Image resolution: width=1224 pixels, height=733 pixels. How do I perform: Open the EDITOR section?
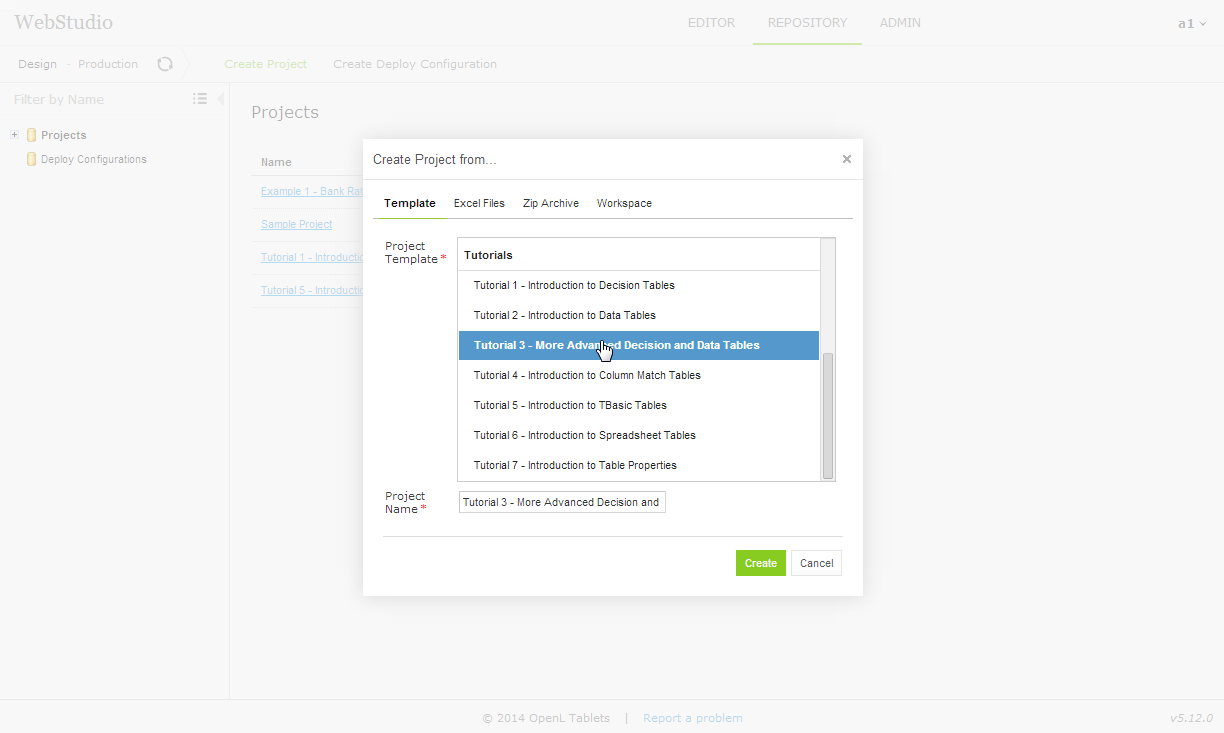tap(711, 22)
